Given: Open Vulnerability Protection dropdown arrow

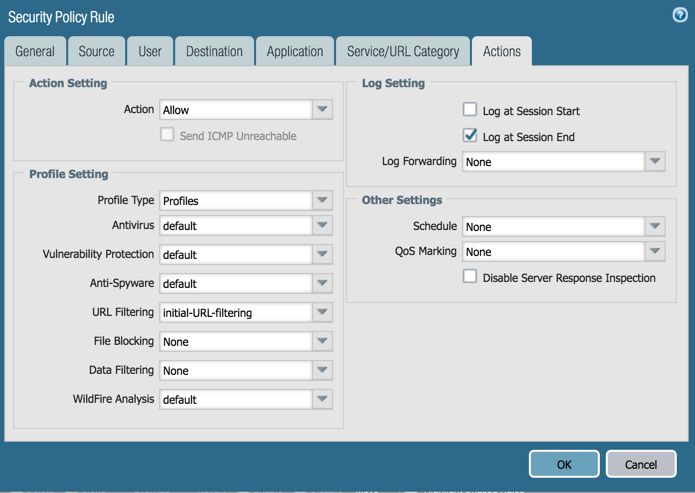Looking at the screenshot, I should (x=322, y=254).
